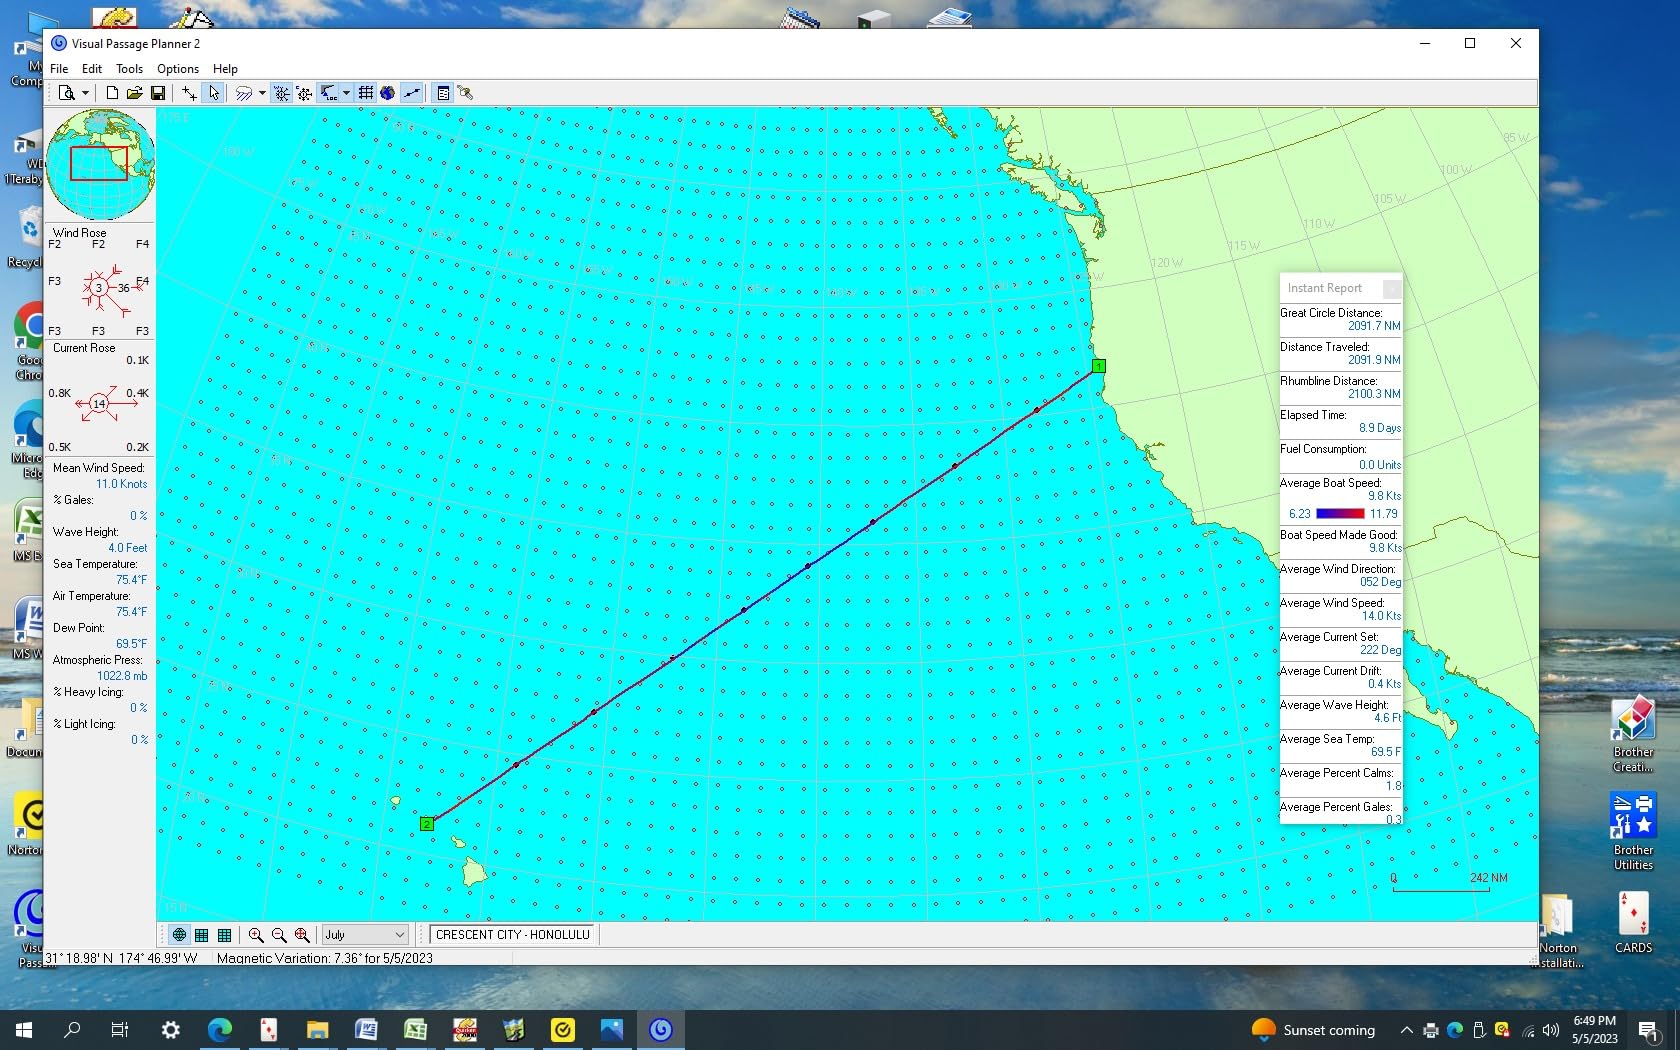Click the green waypoint 2 marker near Honolulu
The height and width of the screenshot is (1050, 1680).
click(x=427, y=824)
